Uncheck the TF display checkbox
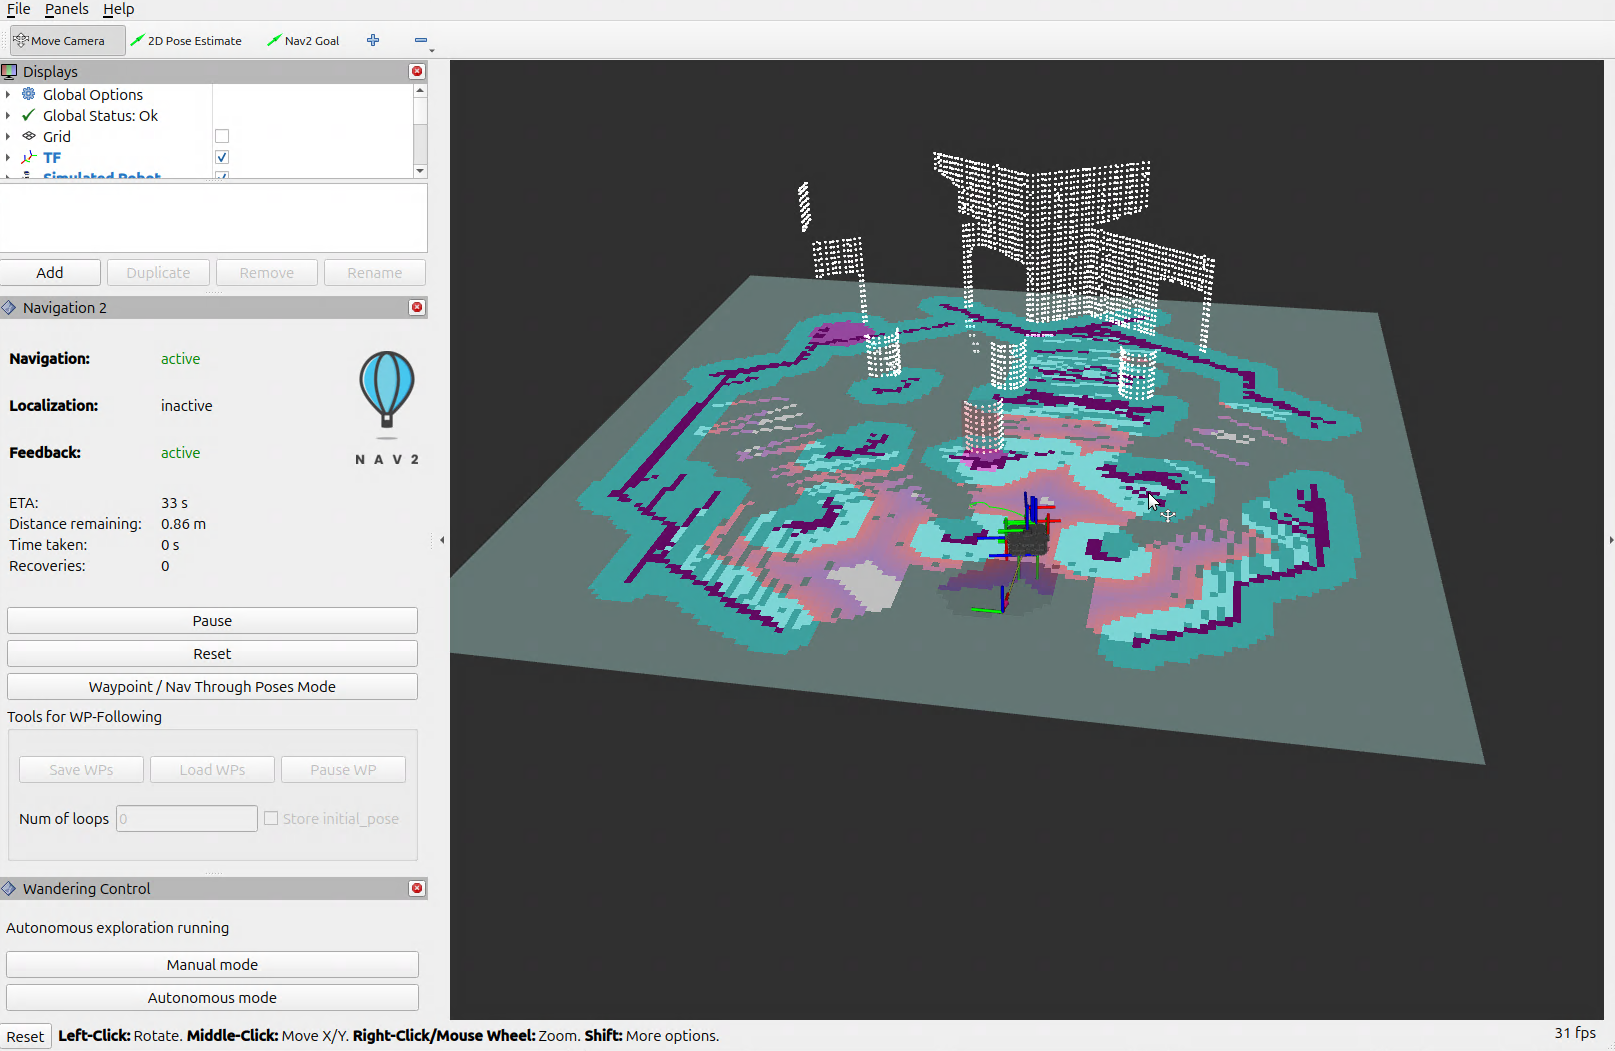 coord(222,157)
